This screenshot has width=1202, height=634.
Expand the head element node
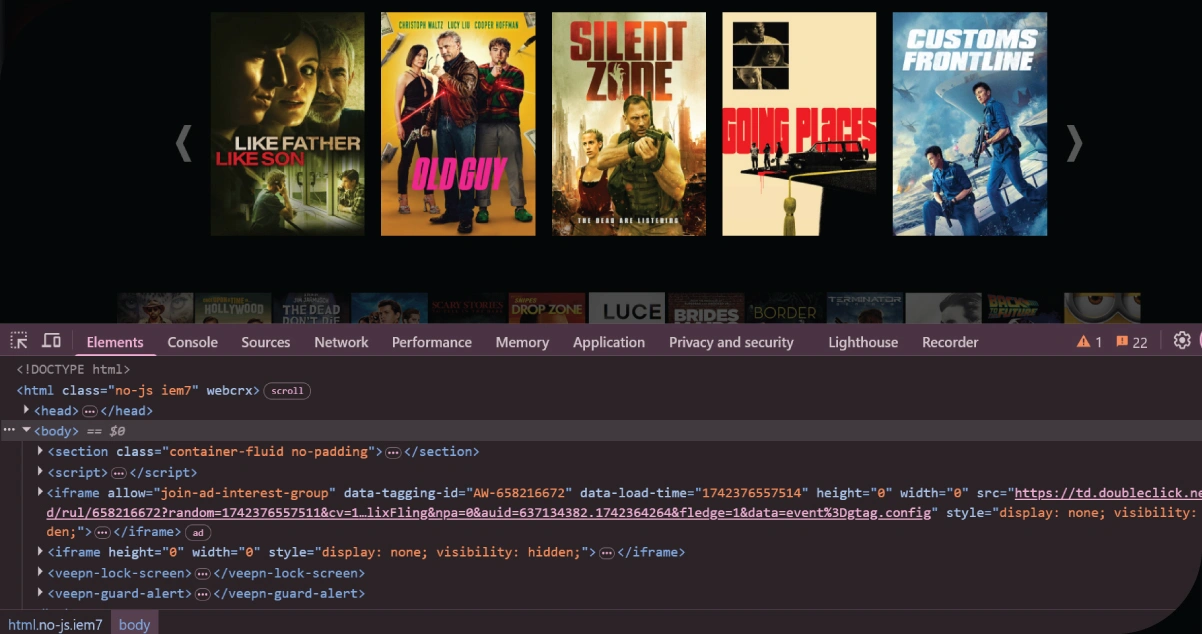(27, 411)
